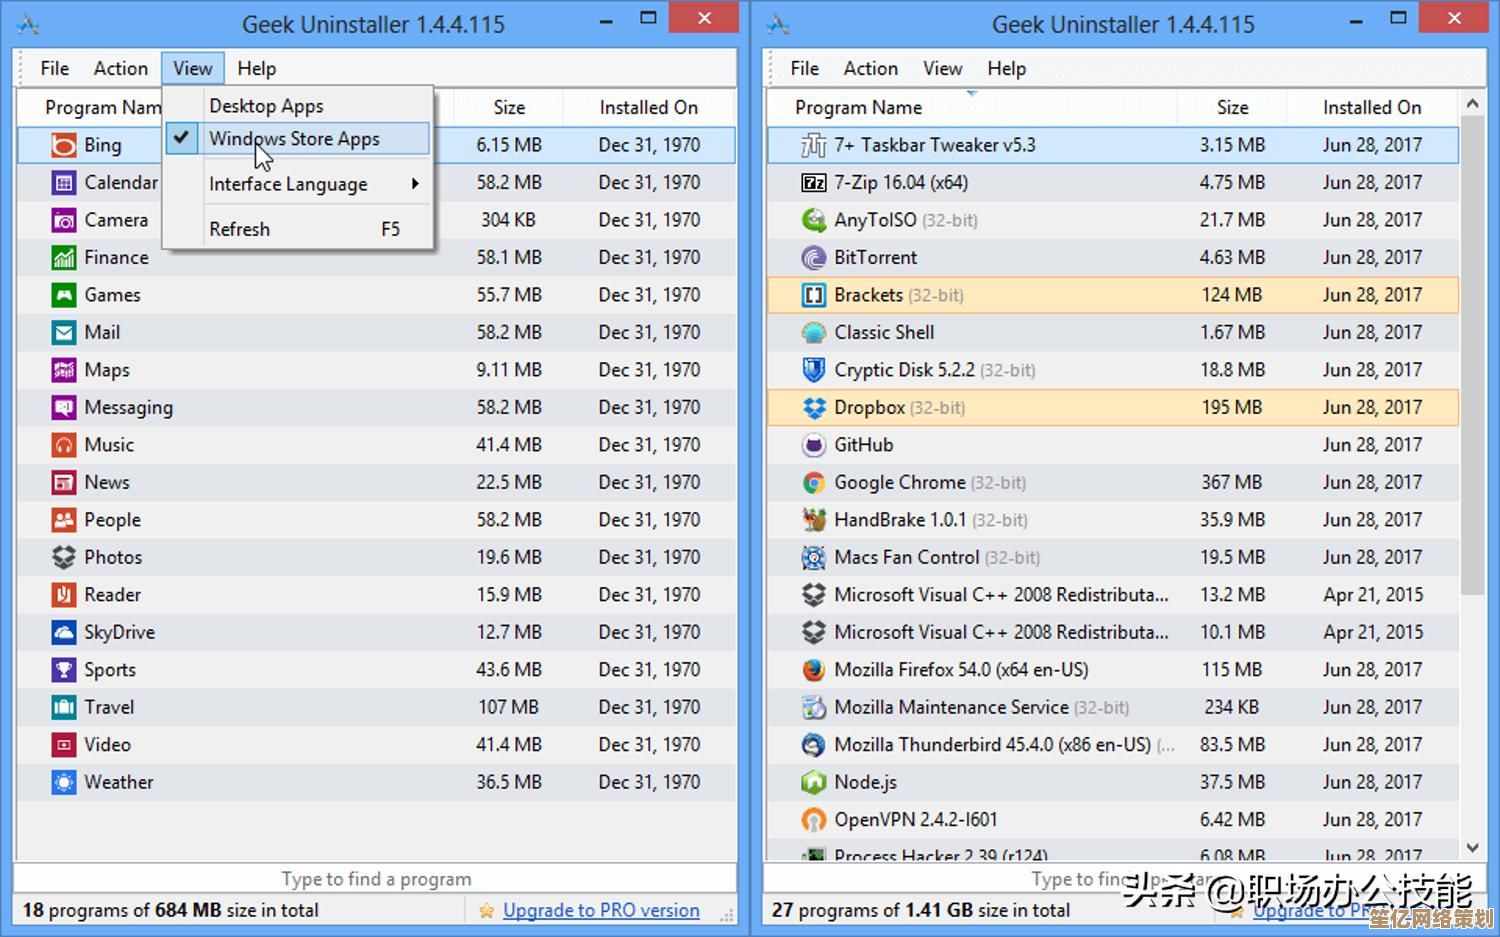This screenshot has height=937, width=1500.
Task: Select the 7-Zip program icon
Action: point(813,182)
